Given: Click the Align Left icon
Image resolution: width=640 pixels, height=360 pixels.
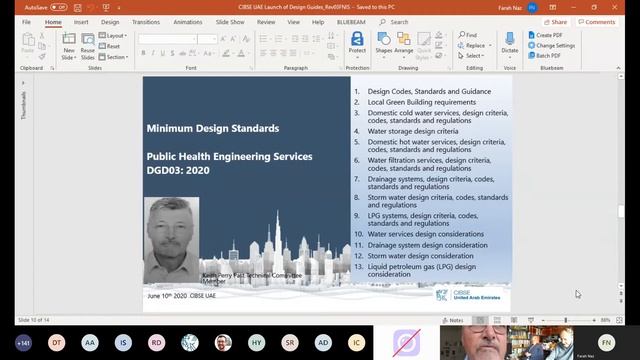Looking at the screenshot, I should (263, 53).
